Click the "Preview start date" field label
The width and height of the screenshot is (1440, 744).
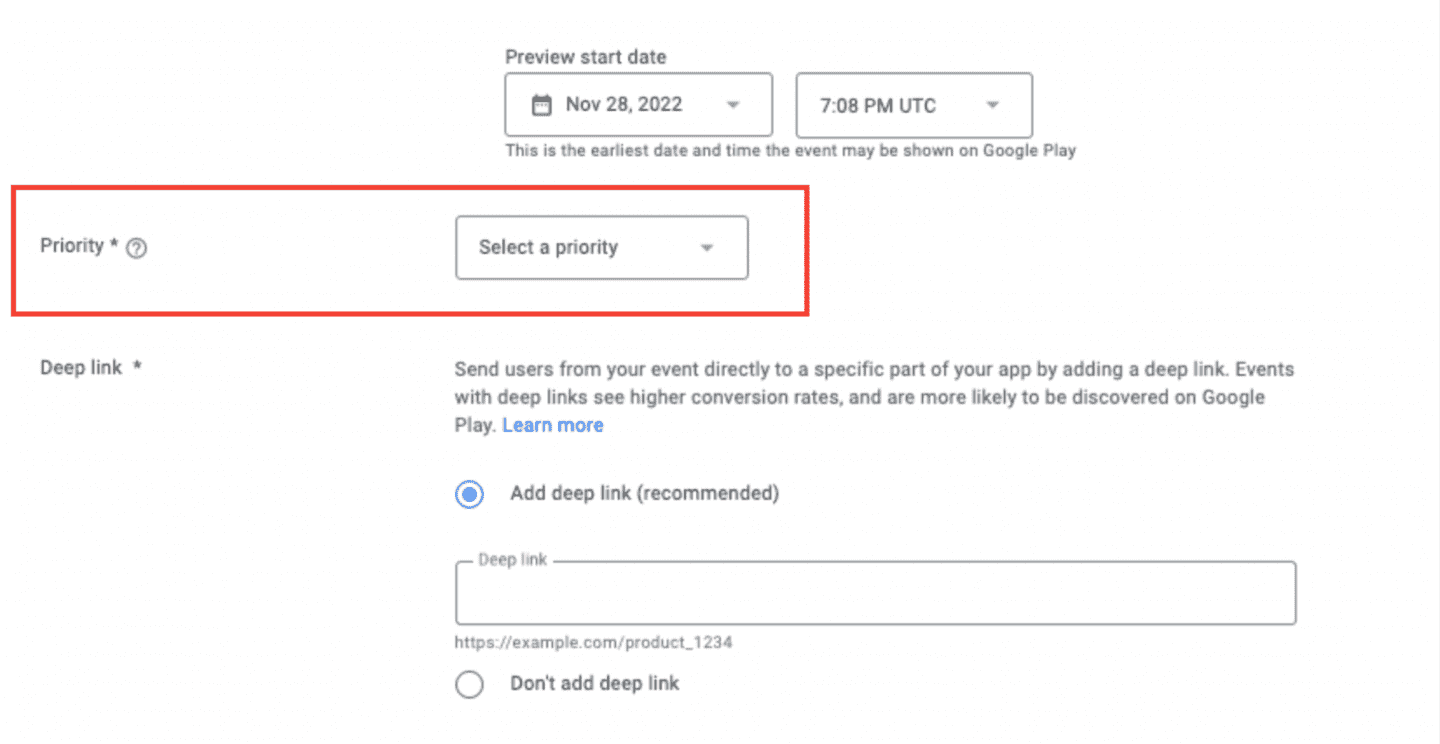point(585,57)
